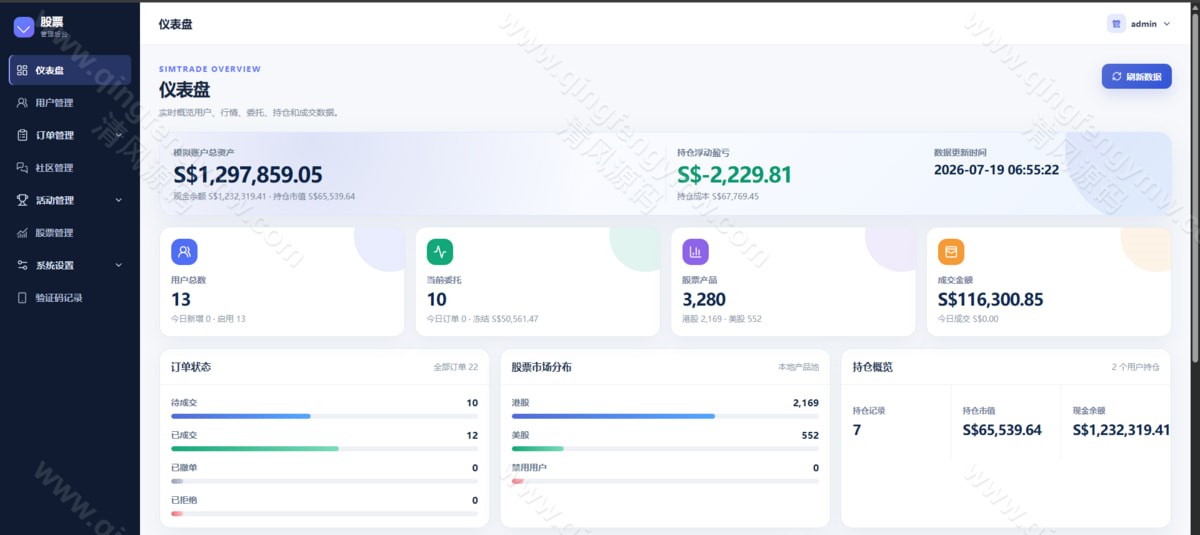Expand the 系统设置 submenu chevron
The width and height of the screenshot is (1200, 535).
tap(119, 265)
